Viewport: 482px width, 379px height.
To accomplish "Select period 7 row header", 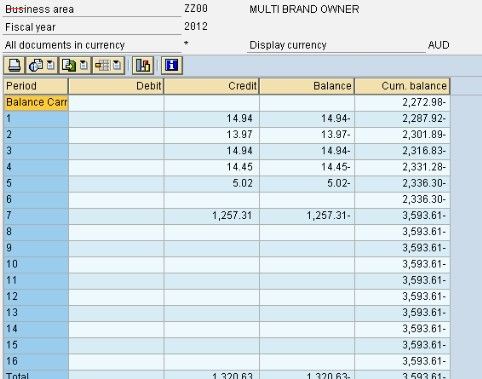I will coord(36,216).
